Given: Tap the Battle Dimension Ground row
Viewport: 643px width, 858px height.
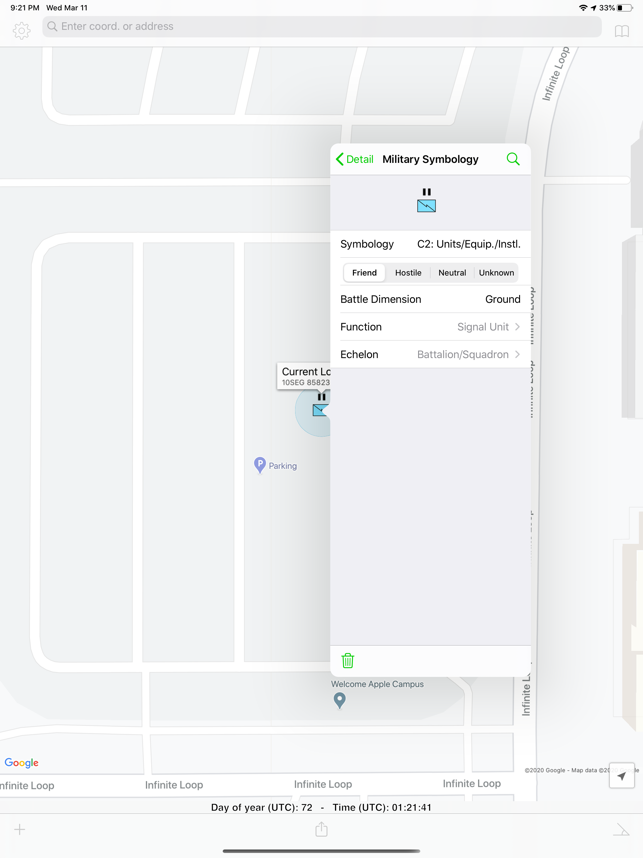Looking at the screenshot, I should point(430,299).
